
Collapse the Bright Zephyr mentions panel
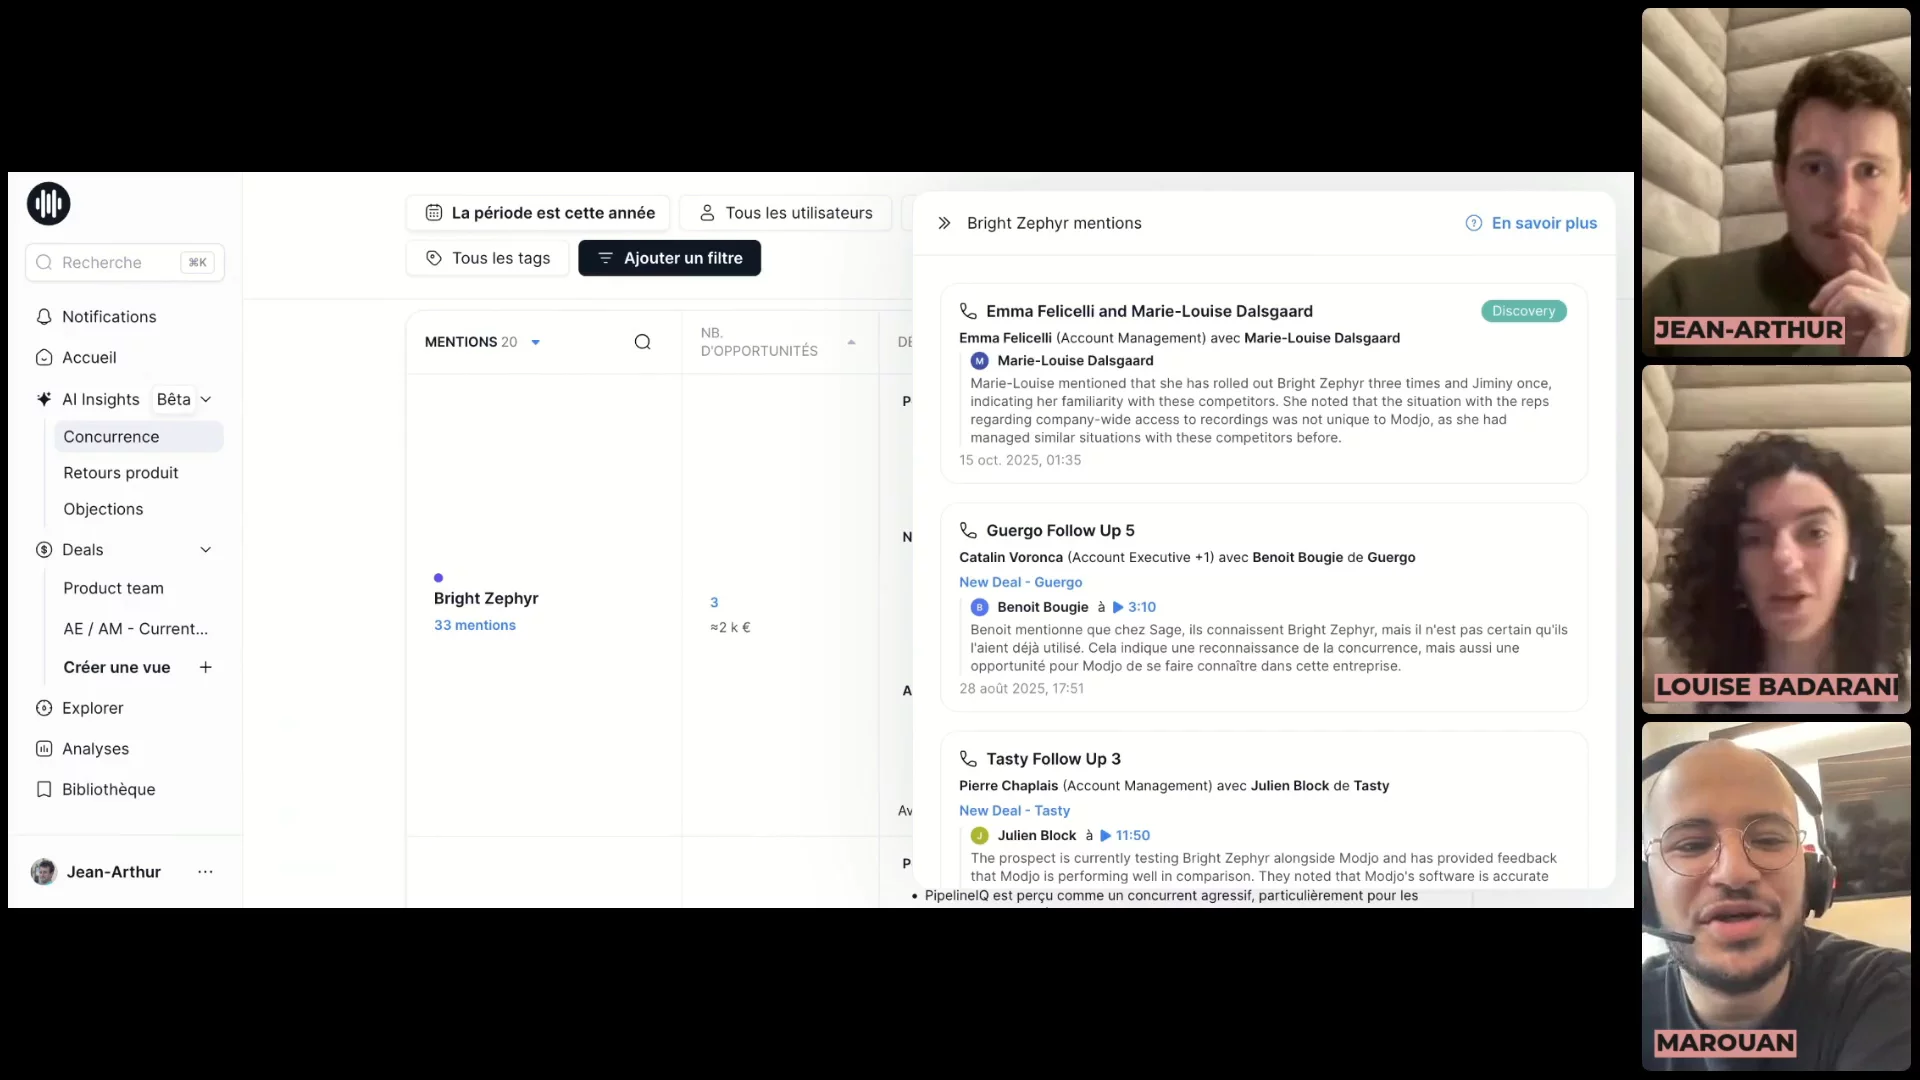coord(944,223)
